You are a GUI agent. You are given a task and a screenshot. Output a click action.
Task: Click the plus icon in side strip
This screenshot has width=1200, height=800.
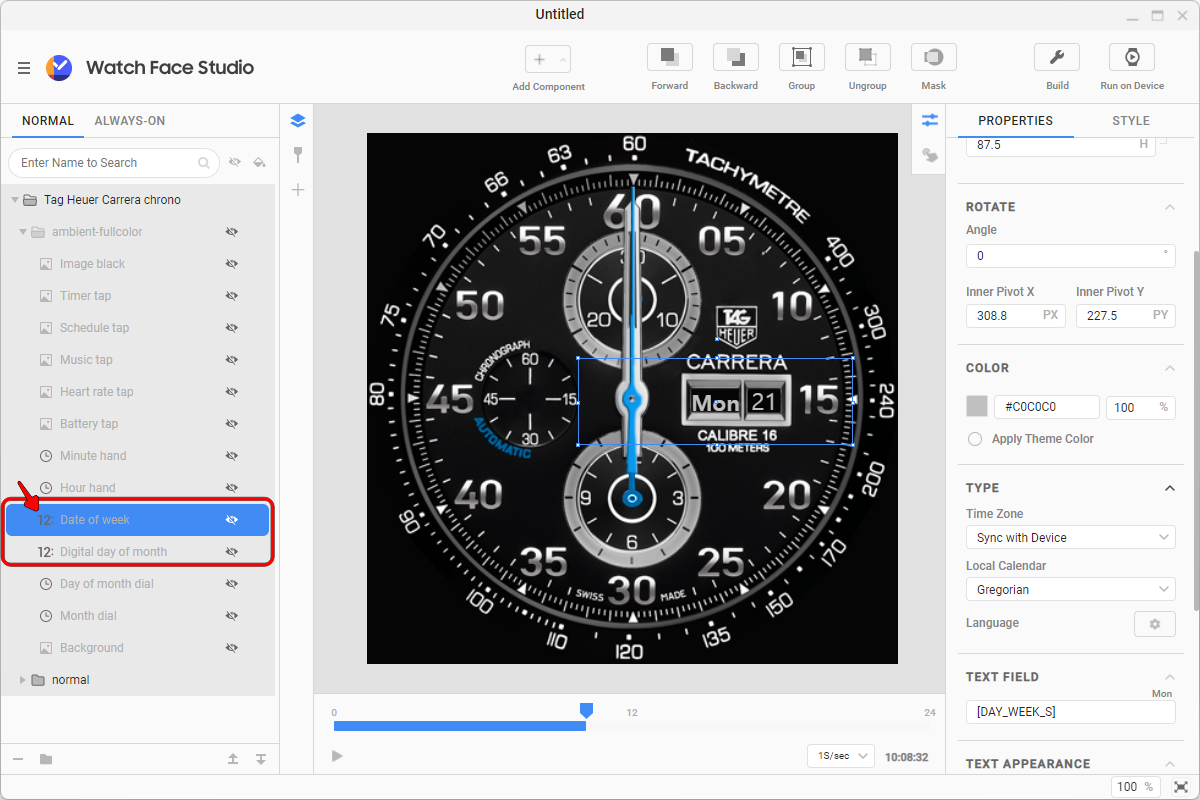(297, 190)
